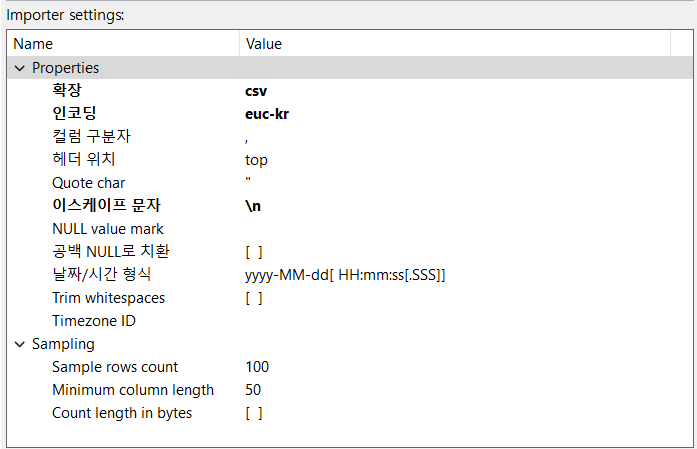Toggle the Trim whitespaces checkbox
Screen dimensions: 697x449
point(254,298)
